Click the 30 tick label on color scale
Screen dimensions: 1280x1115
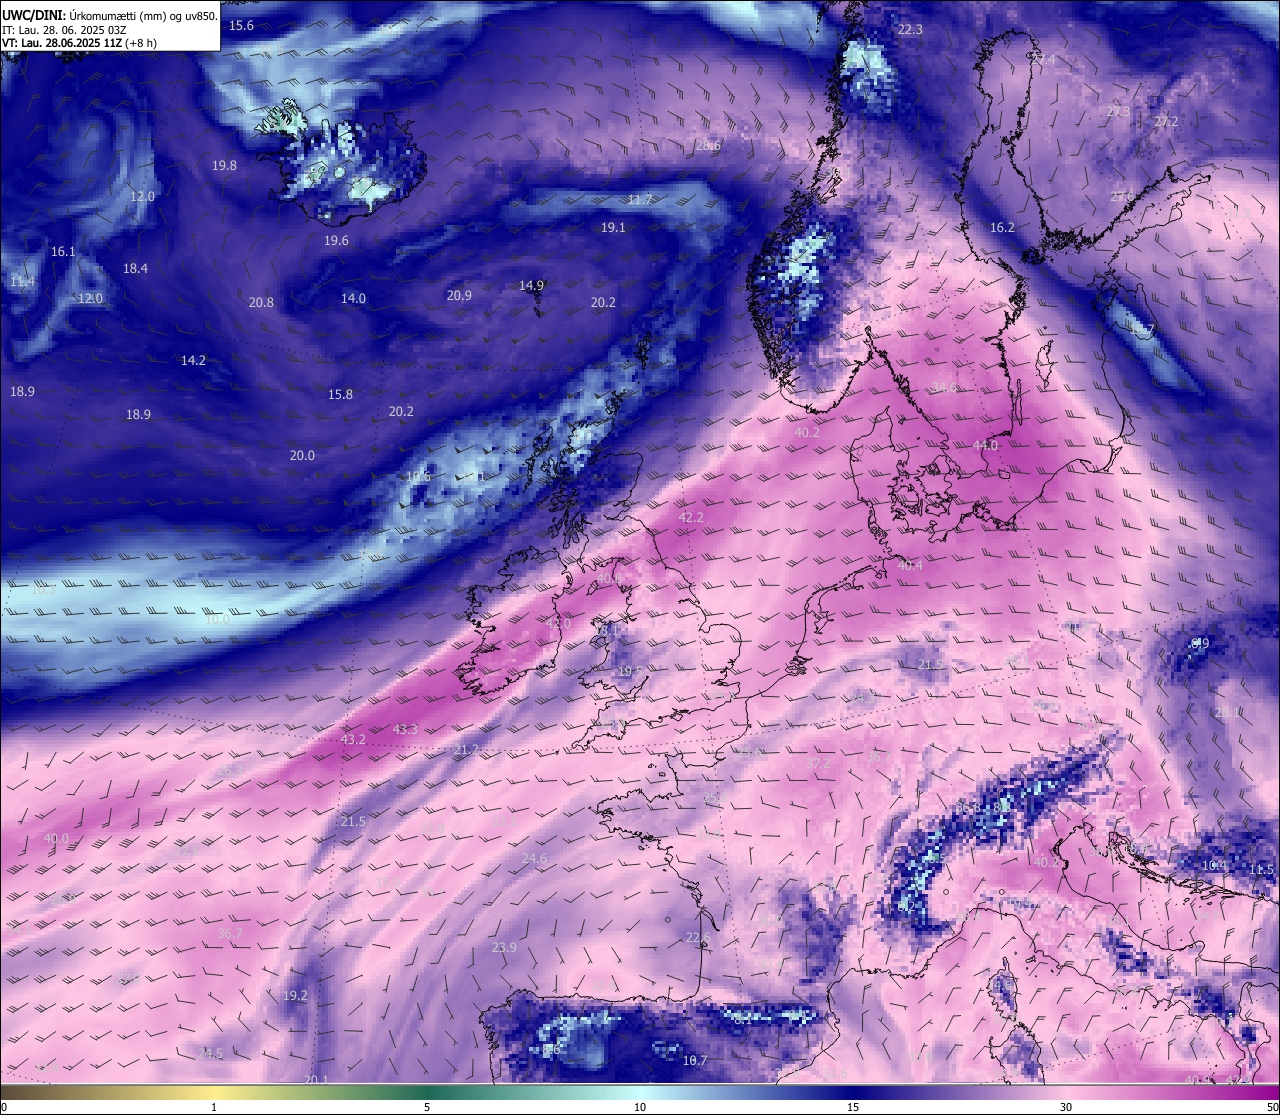point(1066,1107)
